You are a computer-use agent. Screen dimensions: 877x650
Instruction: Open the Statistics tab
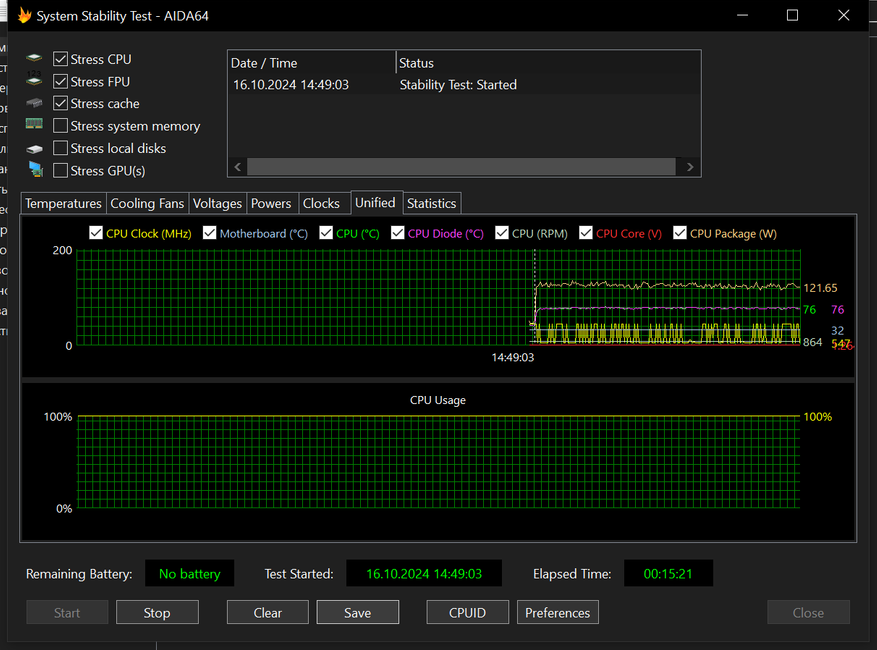click(x=431, y=203)
